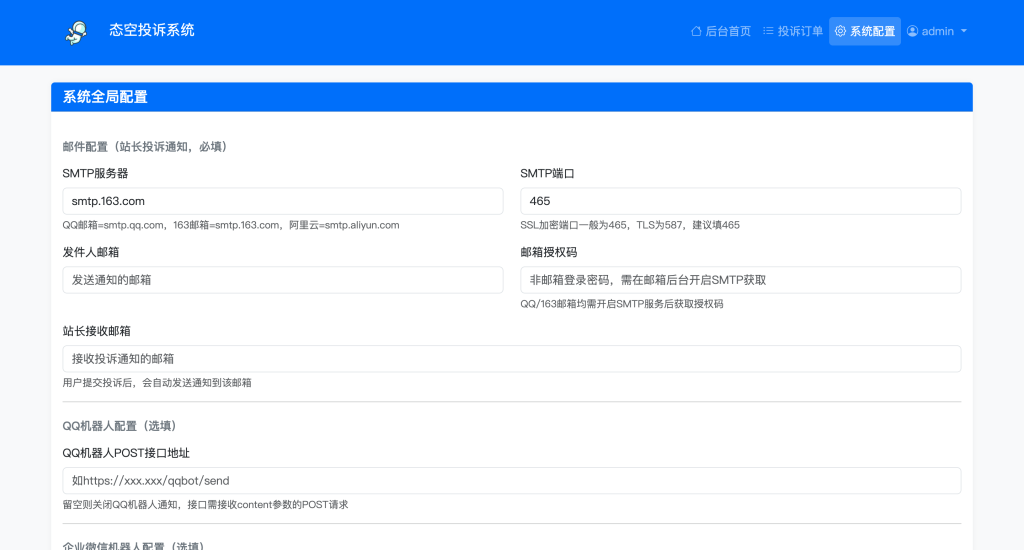Image resolution: width=1024 pixels, height=550 pixels.
Task: Open the 后台首页 navigation item
Action: [721, 31]
